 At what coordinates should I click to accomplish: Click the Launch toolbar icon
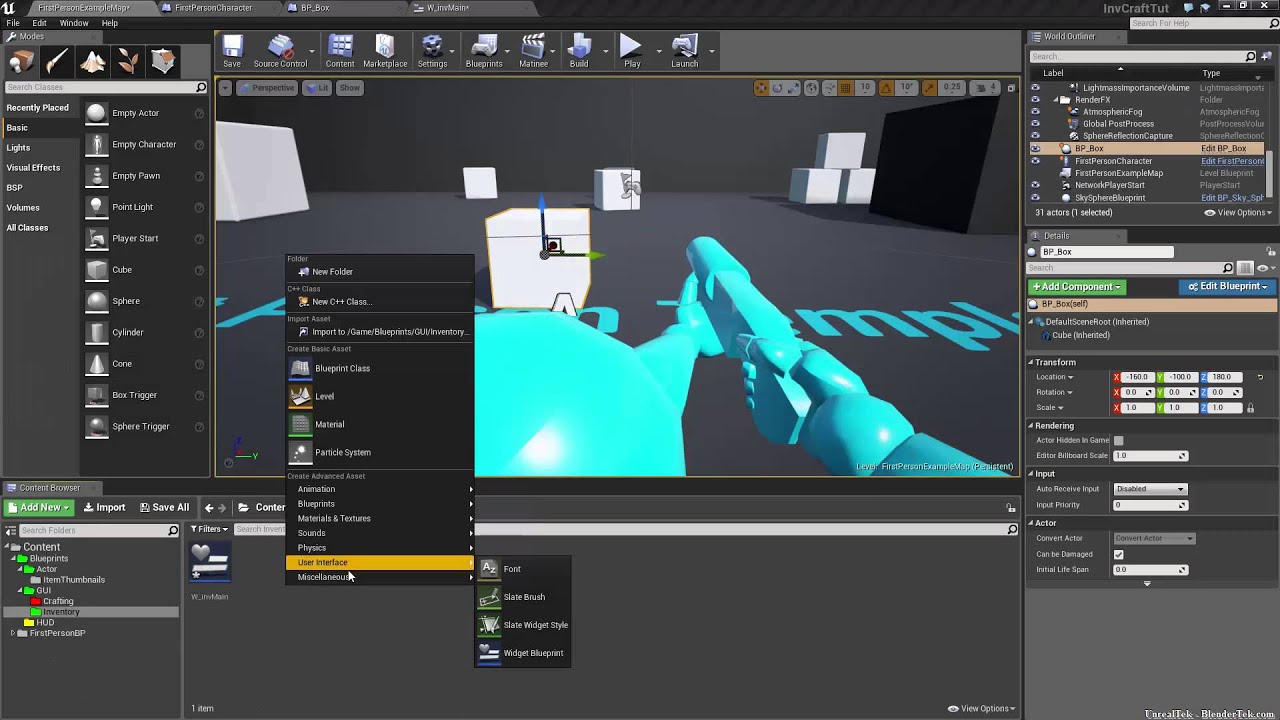685,51
